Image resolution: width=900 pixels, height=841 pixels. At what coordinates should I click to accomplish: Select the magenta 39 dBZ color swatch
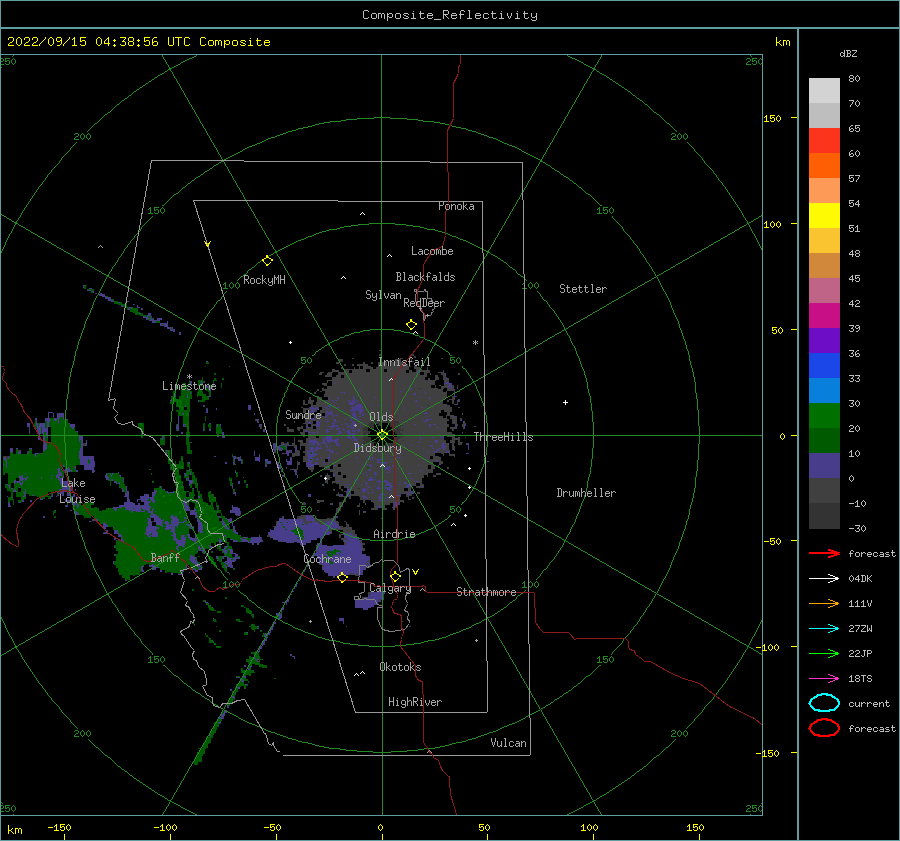point(824,315)
